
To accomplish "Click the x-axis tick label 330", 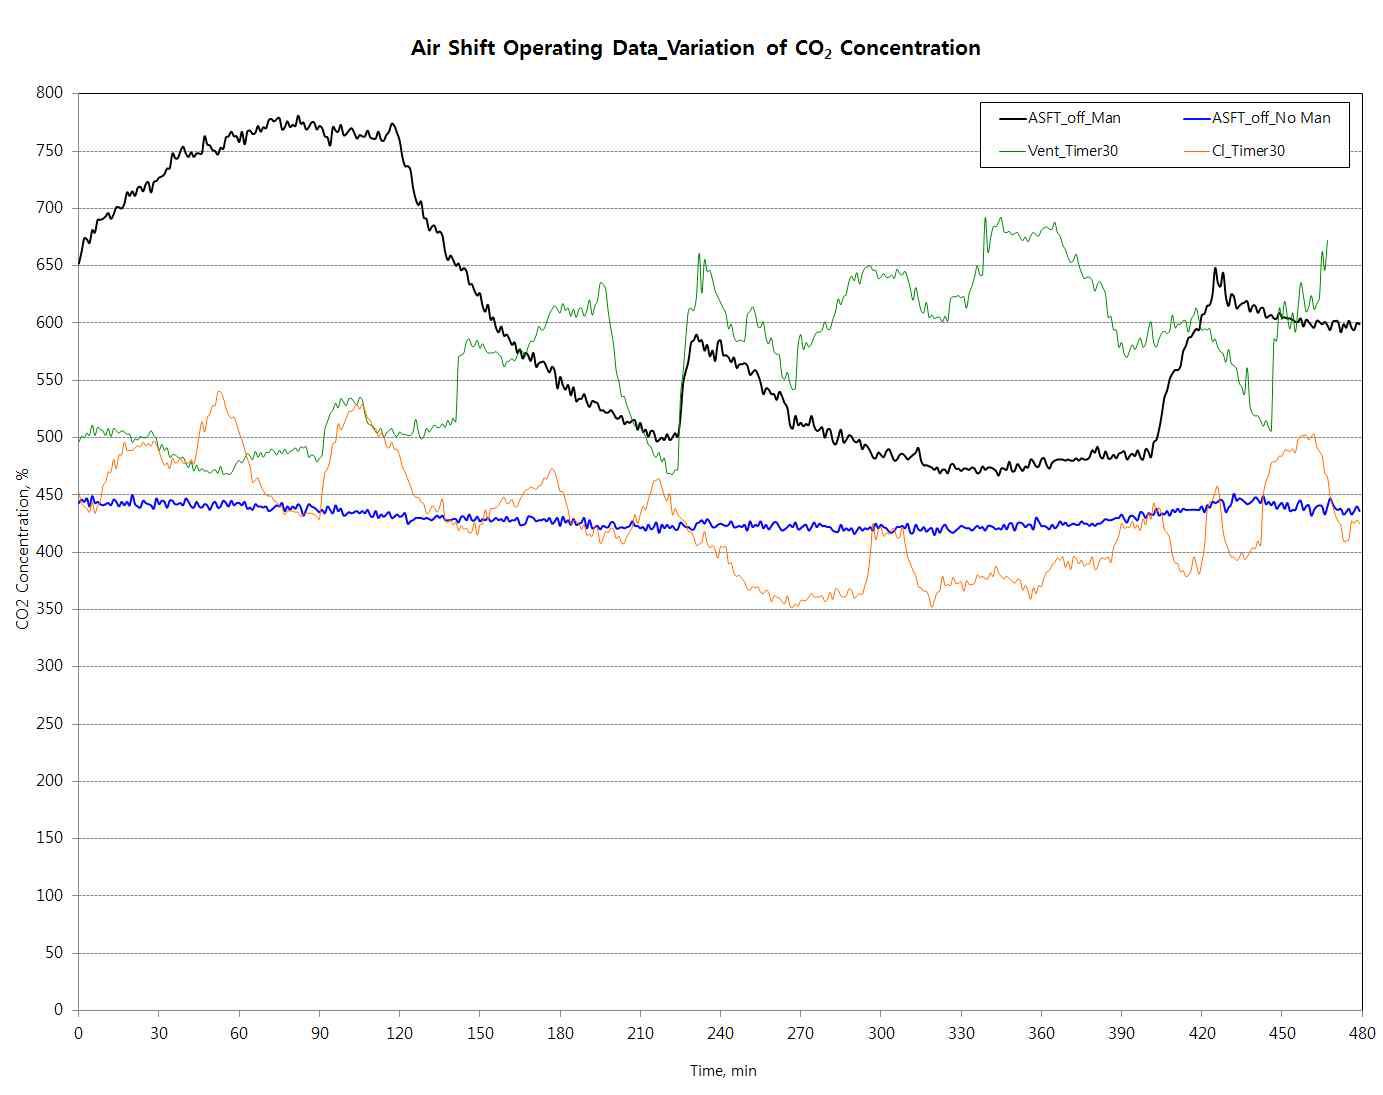I will [961, 1033].
